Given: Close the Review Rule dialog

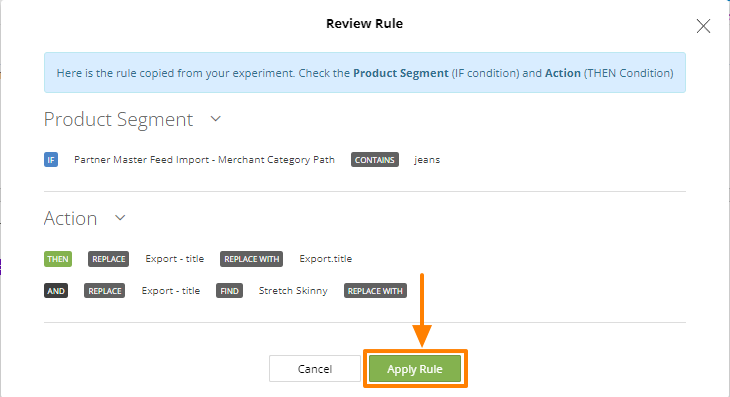Looking at the screenshot, I should click(703, 26).
